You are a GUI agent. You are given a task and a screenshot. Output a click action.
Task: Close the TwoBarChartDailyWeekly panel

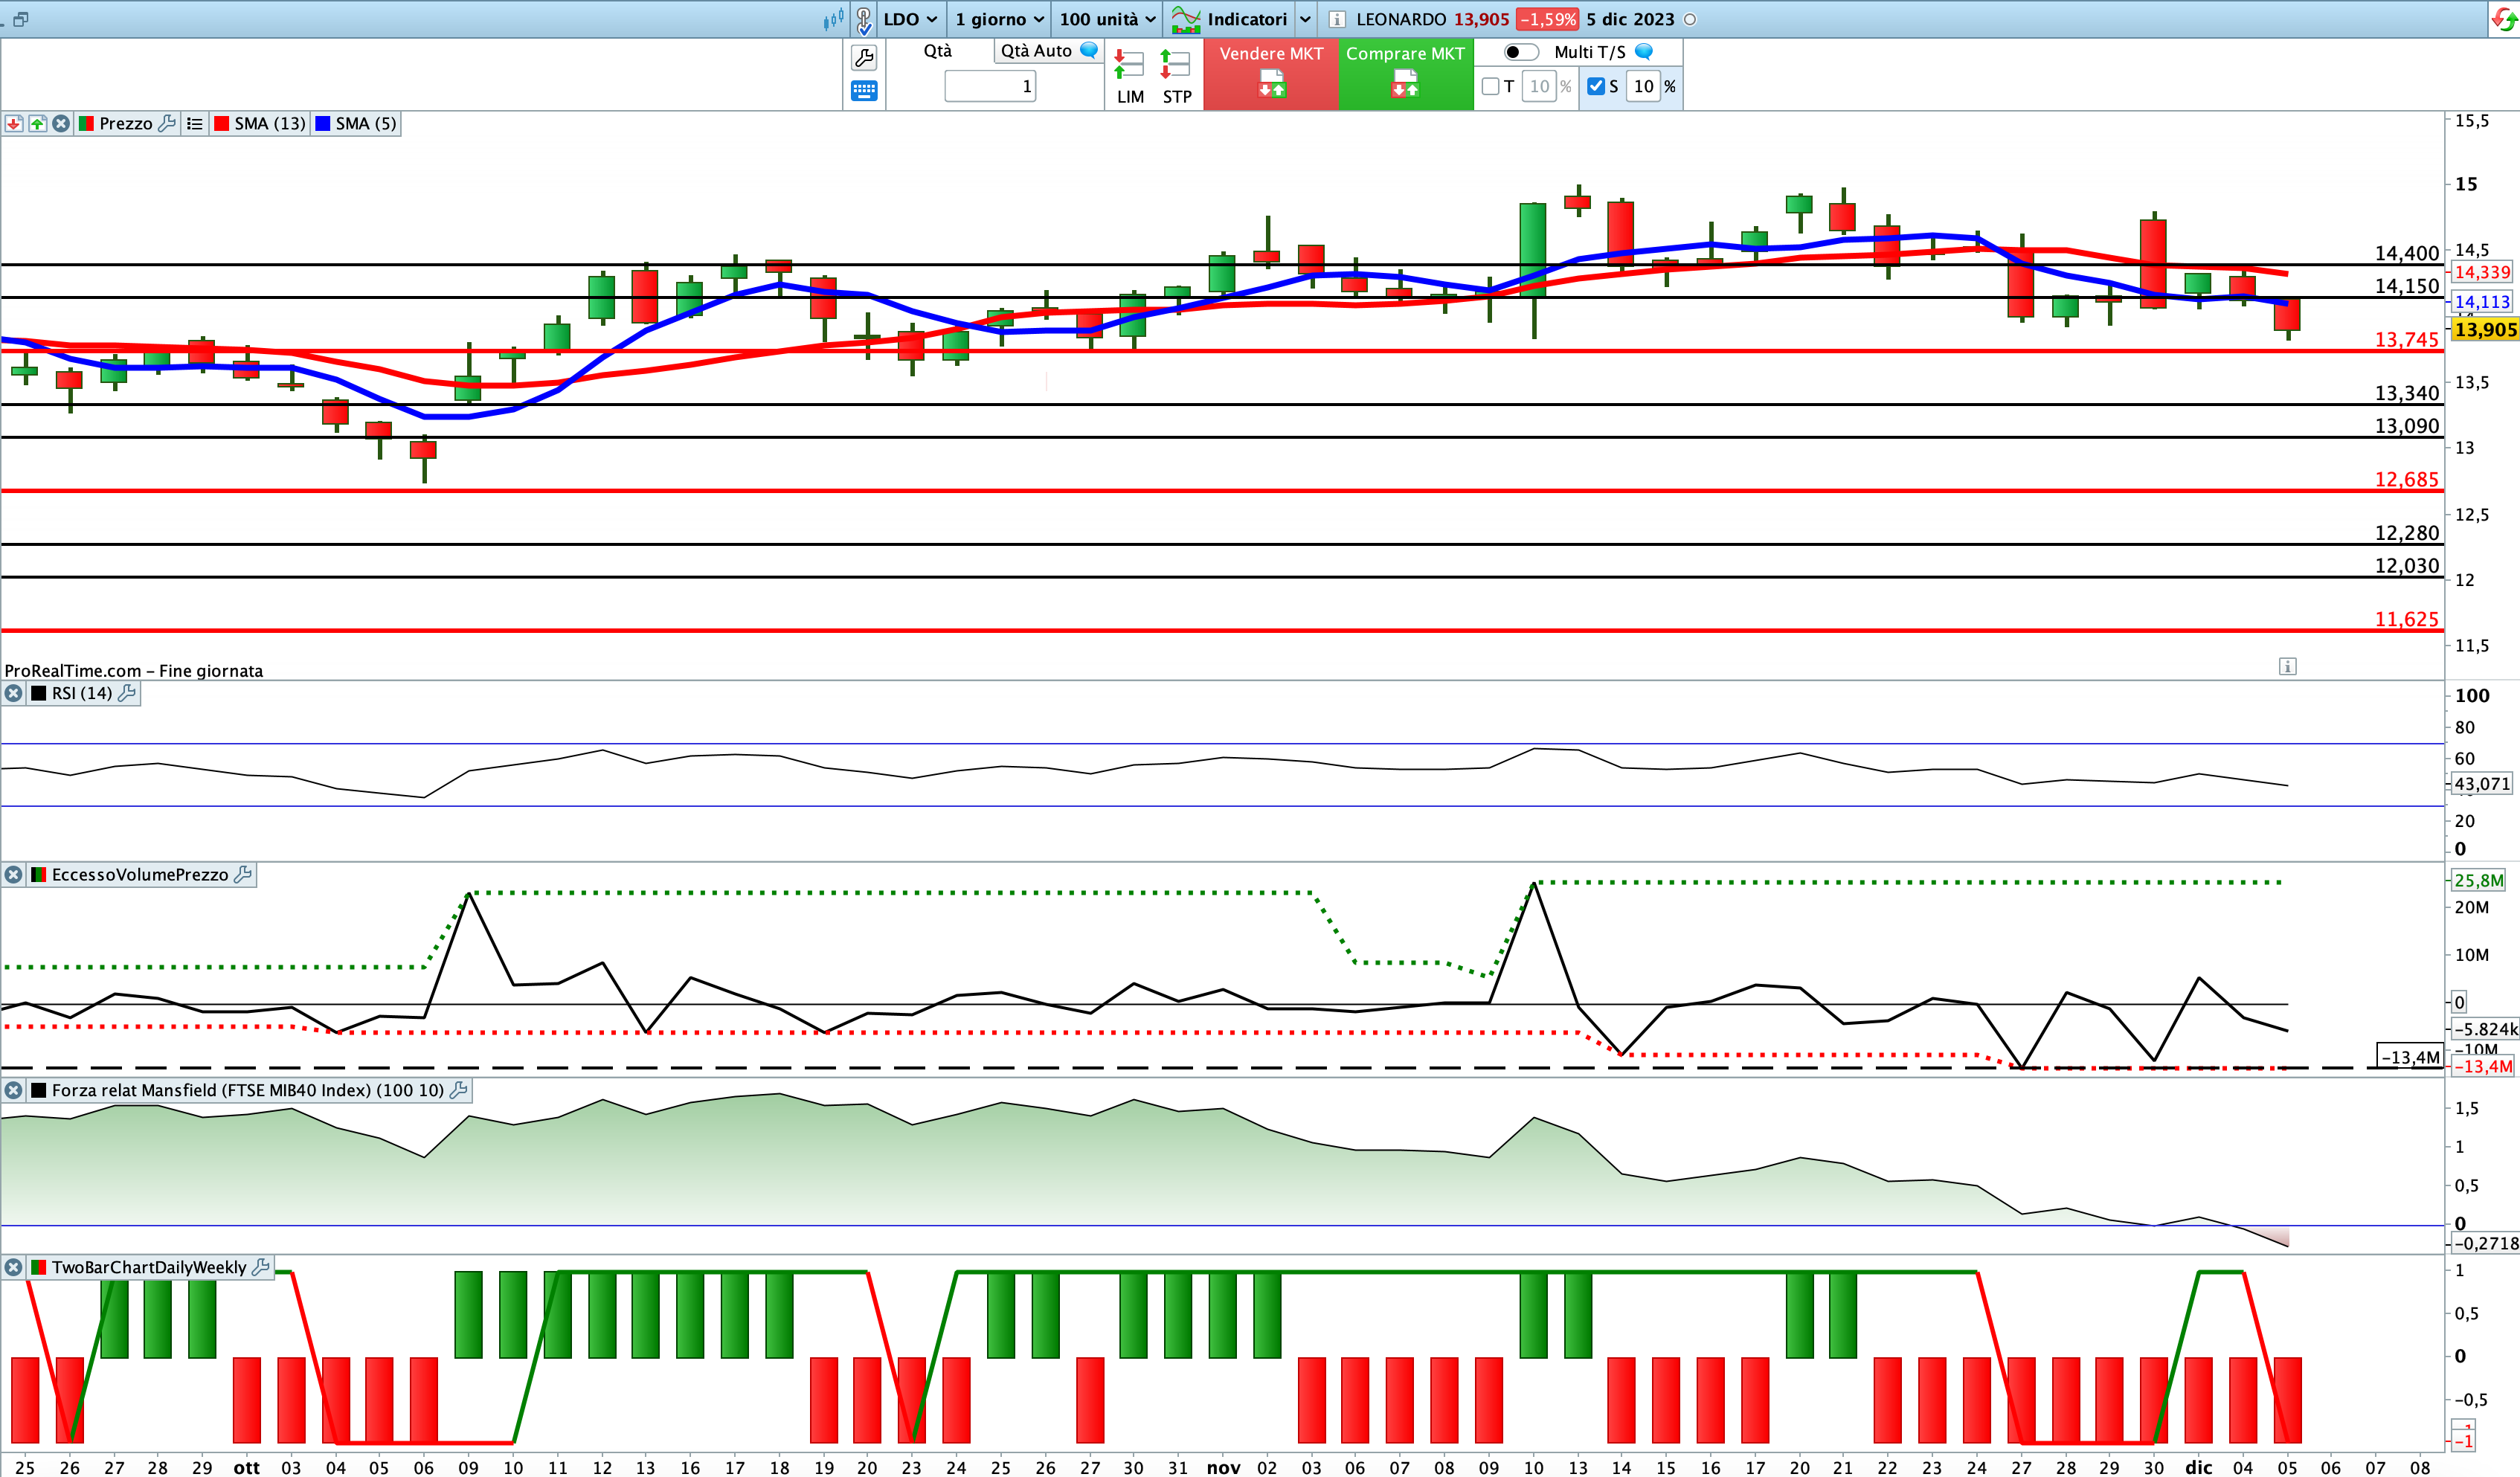pos(13,1267)
